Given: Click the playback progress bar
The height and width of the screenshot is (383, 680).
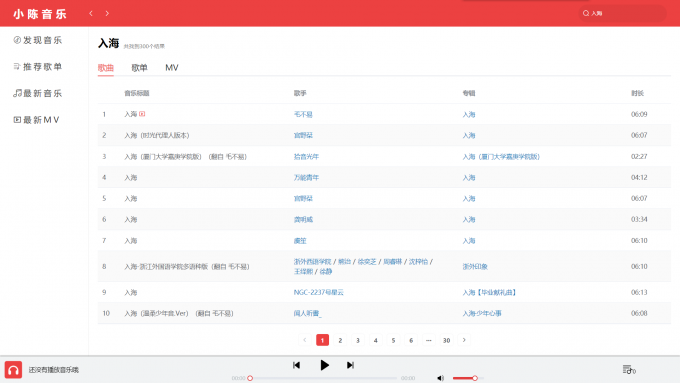Looking at the screenshot, I should click(323, 378).
